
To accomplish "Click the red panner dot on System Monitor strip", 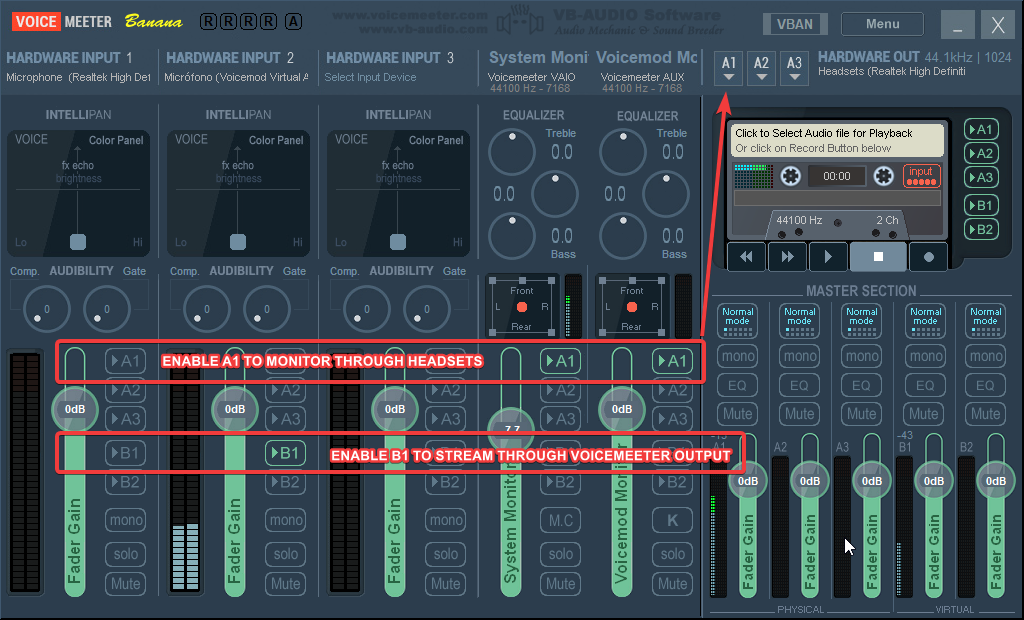I will (x=522, y=307).
